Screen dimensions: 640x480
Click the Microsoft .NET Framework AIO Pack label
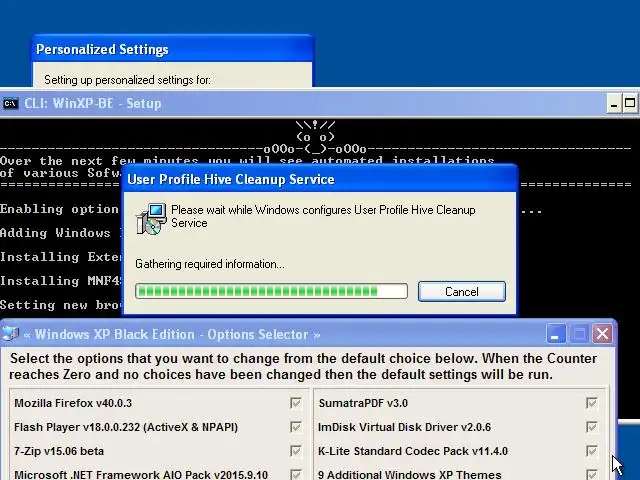141,475
